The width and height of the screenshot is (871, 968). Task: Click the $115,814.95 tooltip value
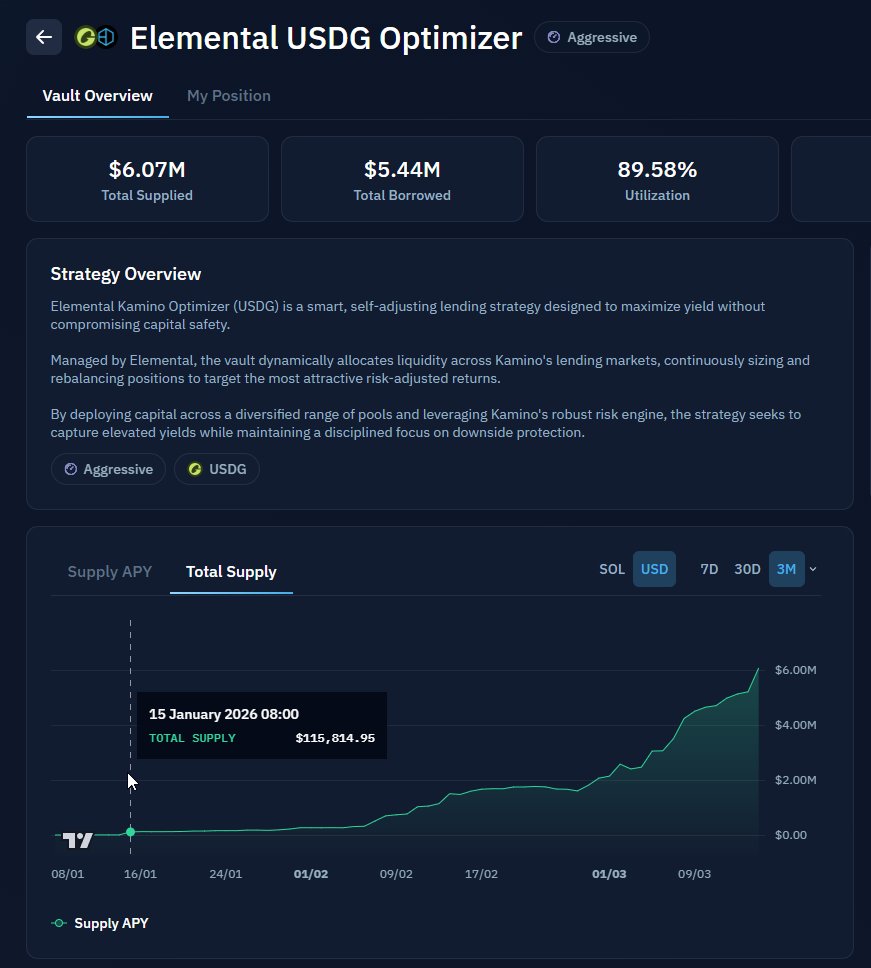coord(335,738)
